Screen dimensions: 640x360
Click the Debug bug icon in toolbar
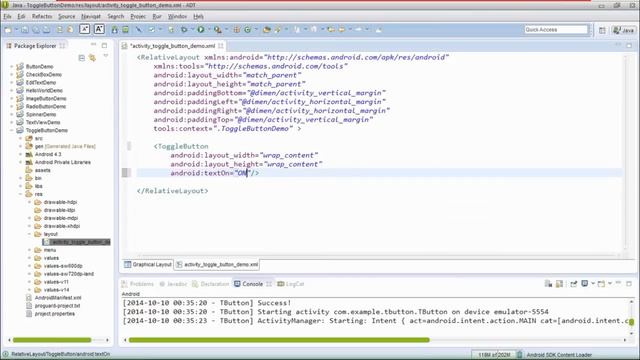coord(184,29)
